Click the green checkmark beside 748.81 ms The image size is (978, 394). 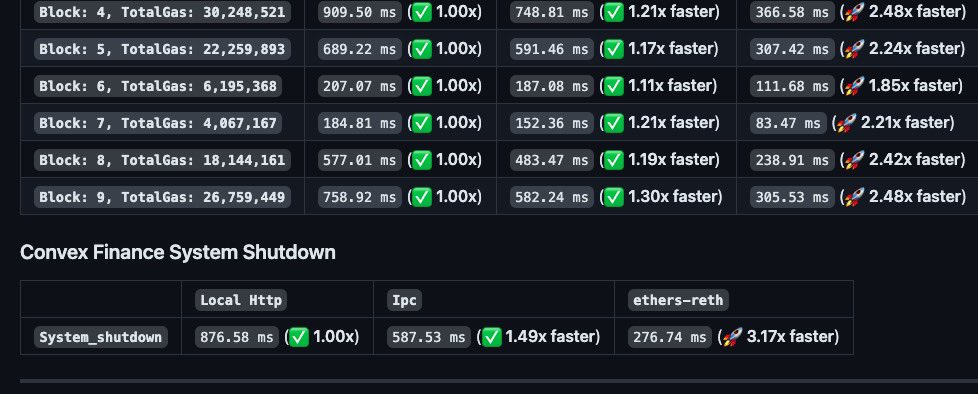[x=614, y=12]
